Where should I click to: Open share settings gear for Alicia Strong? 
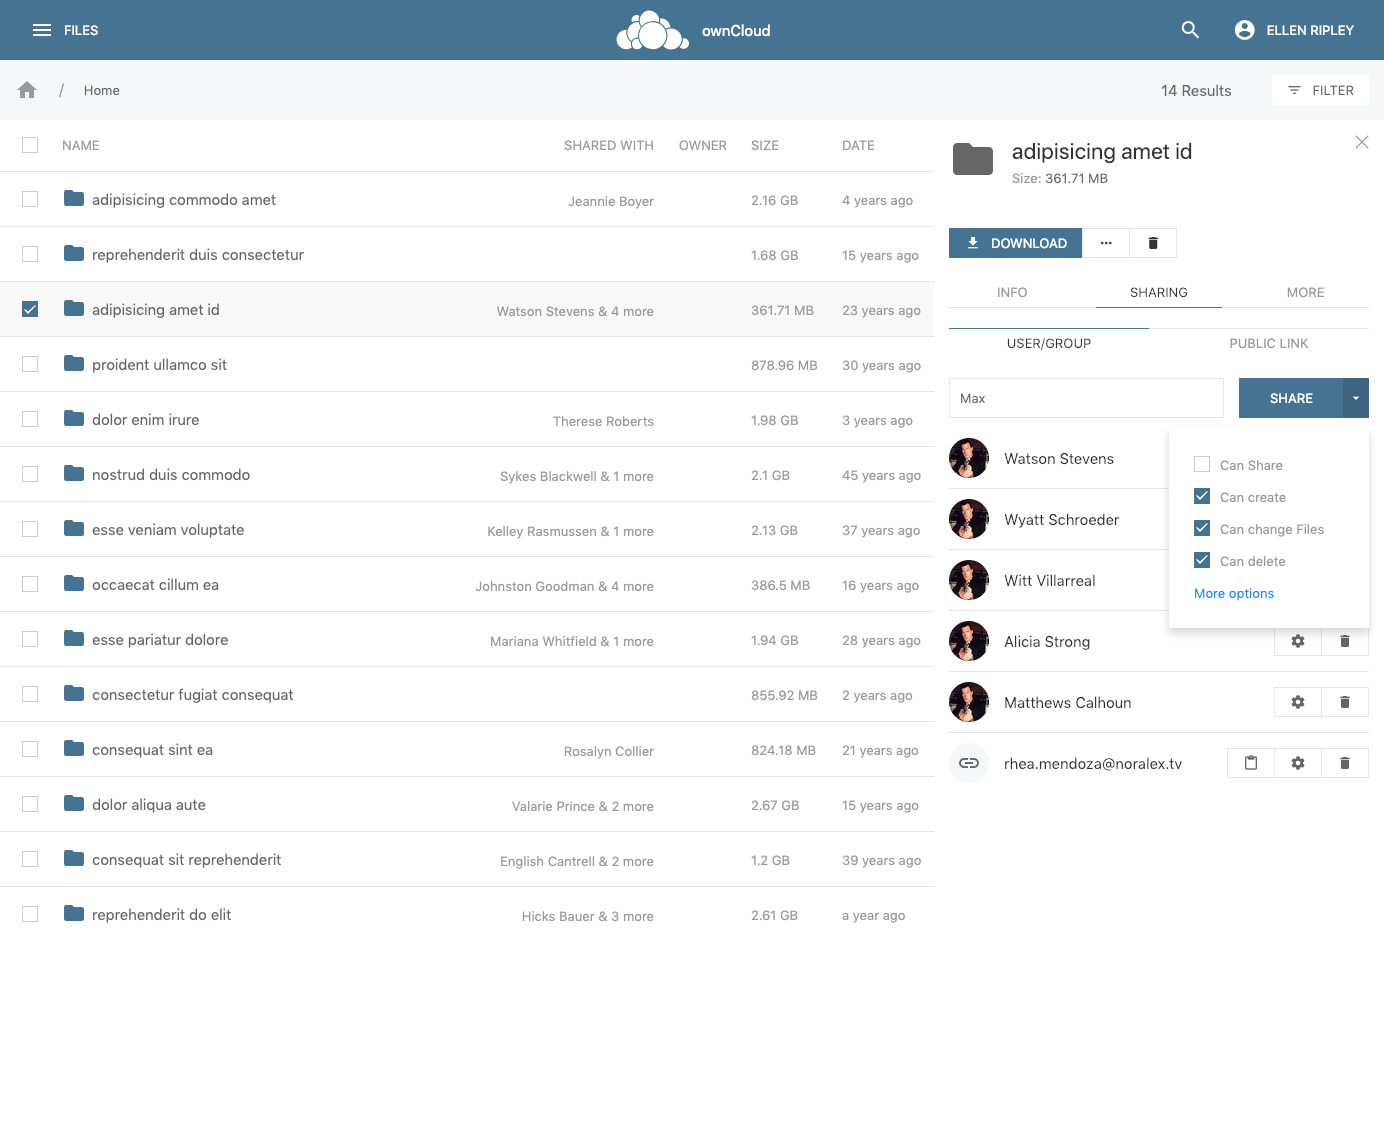1298,641
